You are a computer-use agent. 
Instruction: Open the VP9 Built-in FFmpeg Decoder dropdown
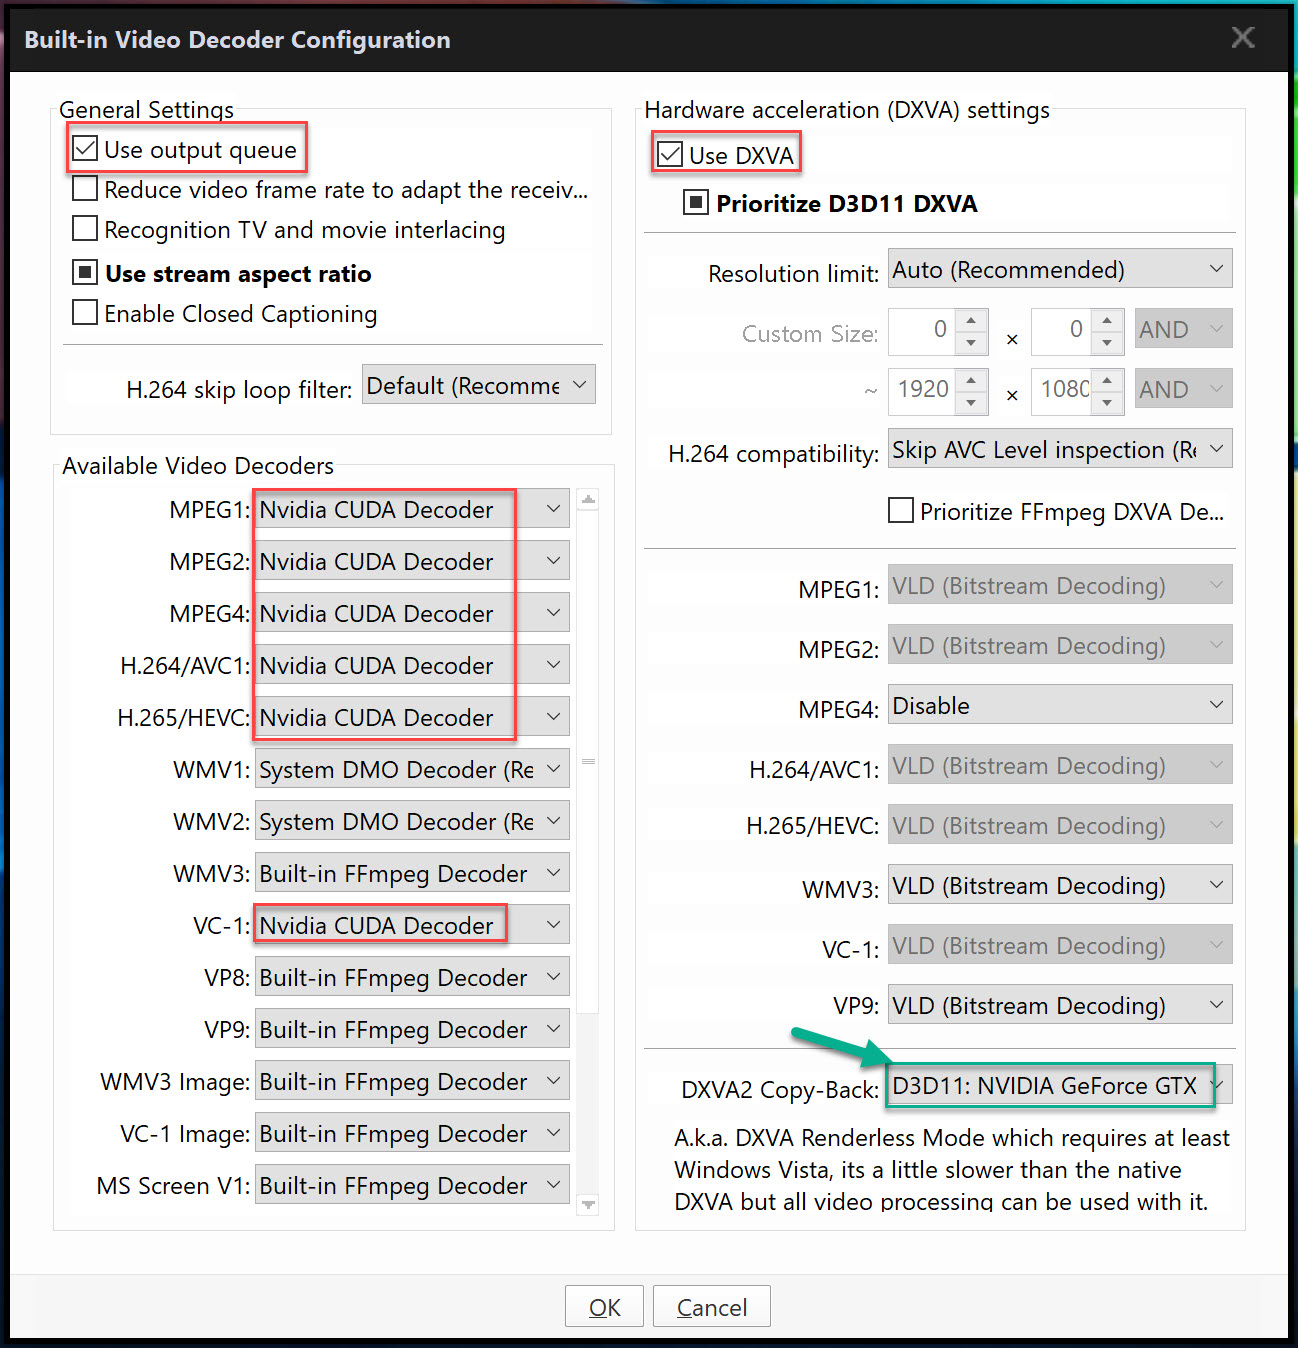point(412,1029)
